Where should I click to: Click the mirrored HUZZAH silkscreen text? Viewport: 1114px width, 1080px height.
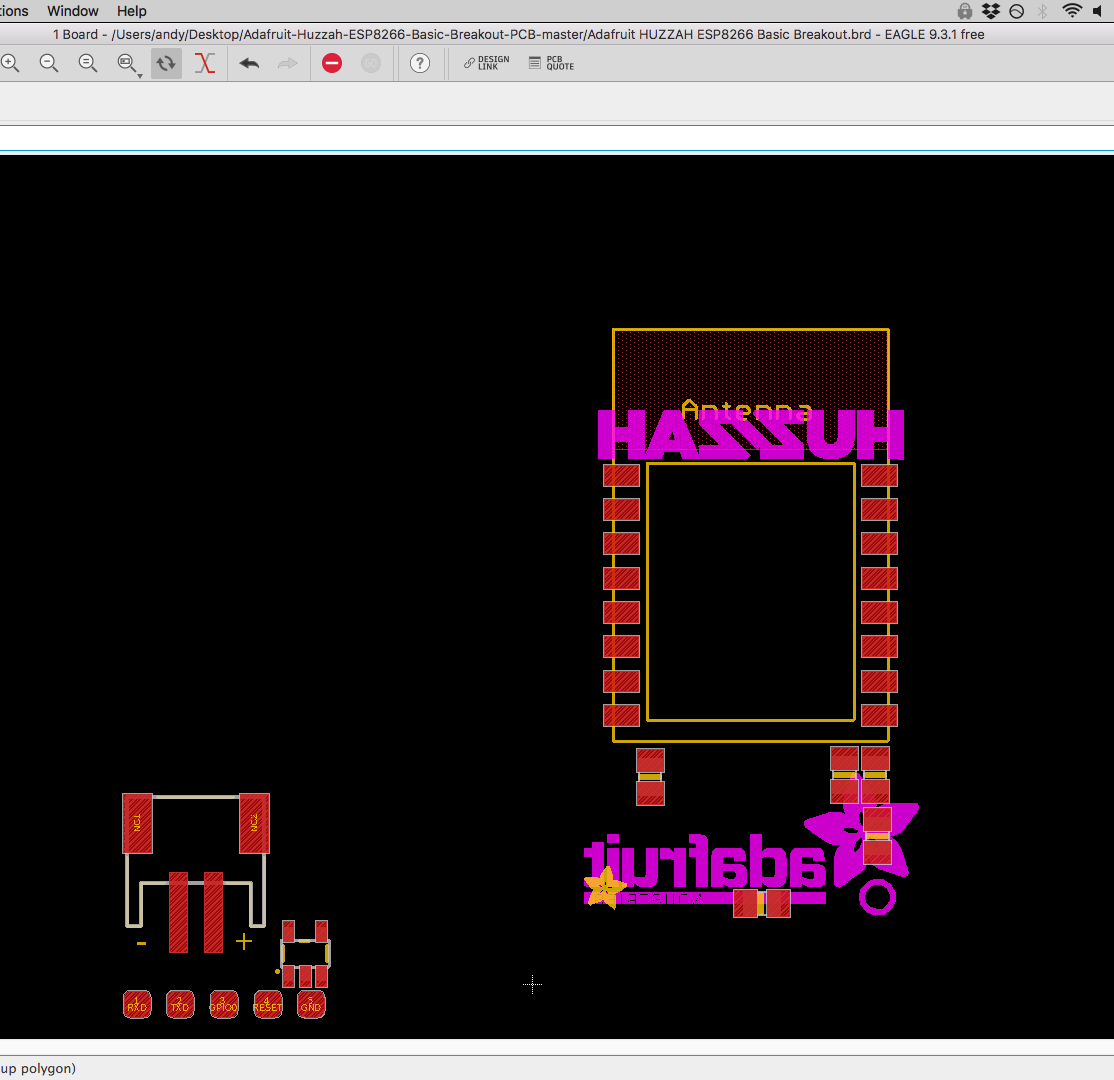click(751, 434)
